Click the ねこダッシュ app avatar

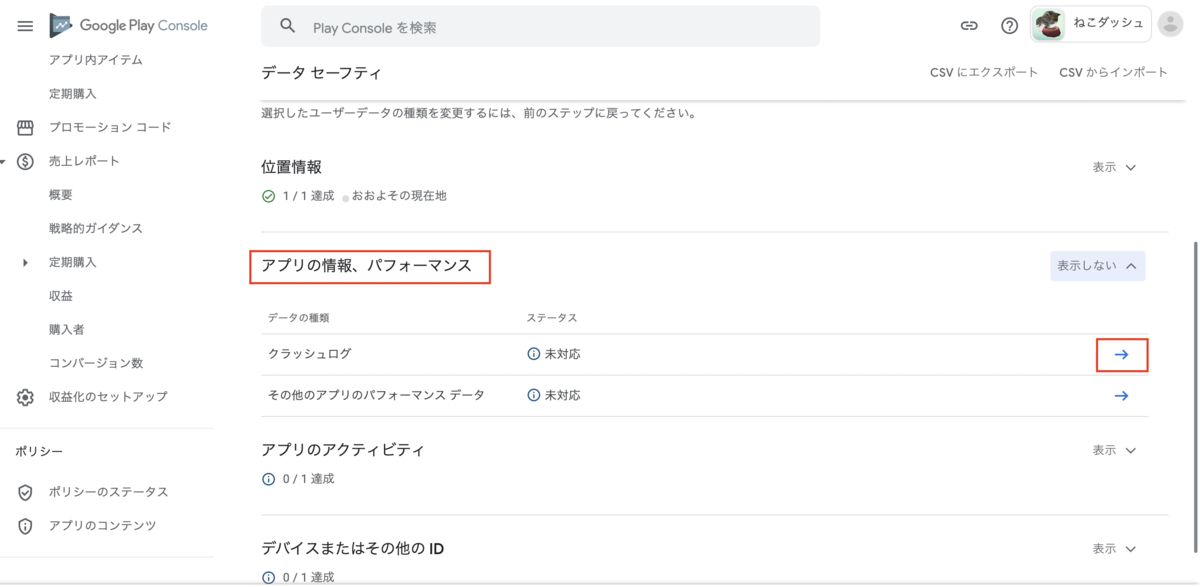click(1048, 25)
